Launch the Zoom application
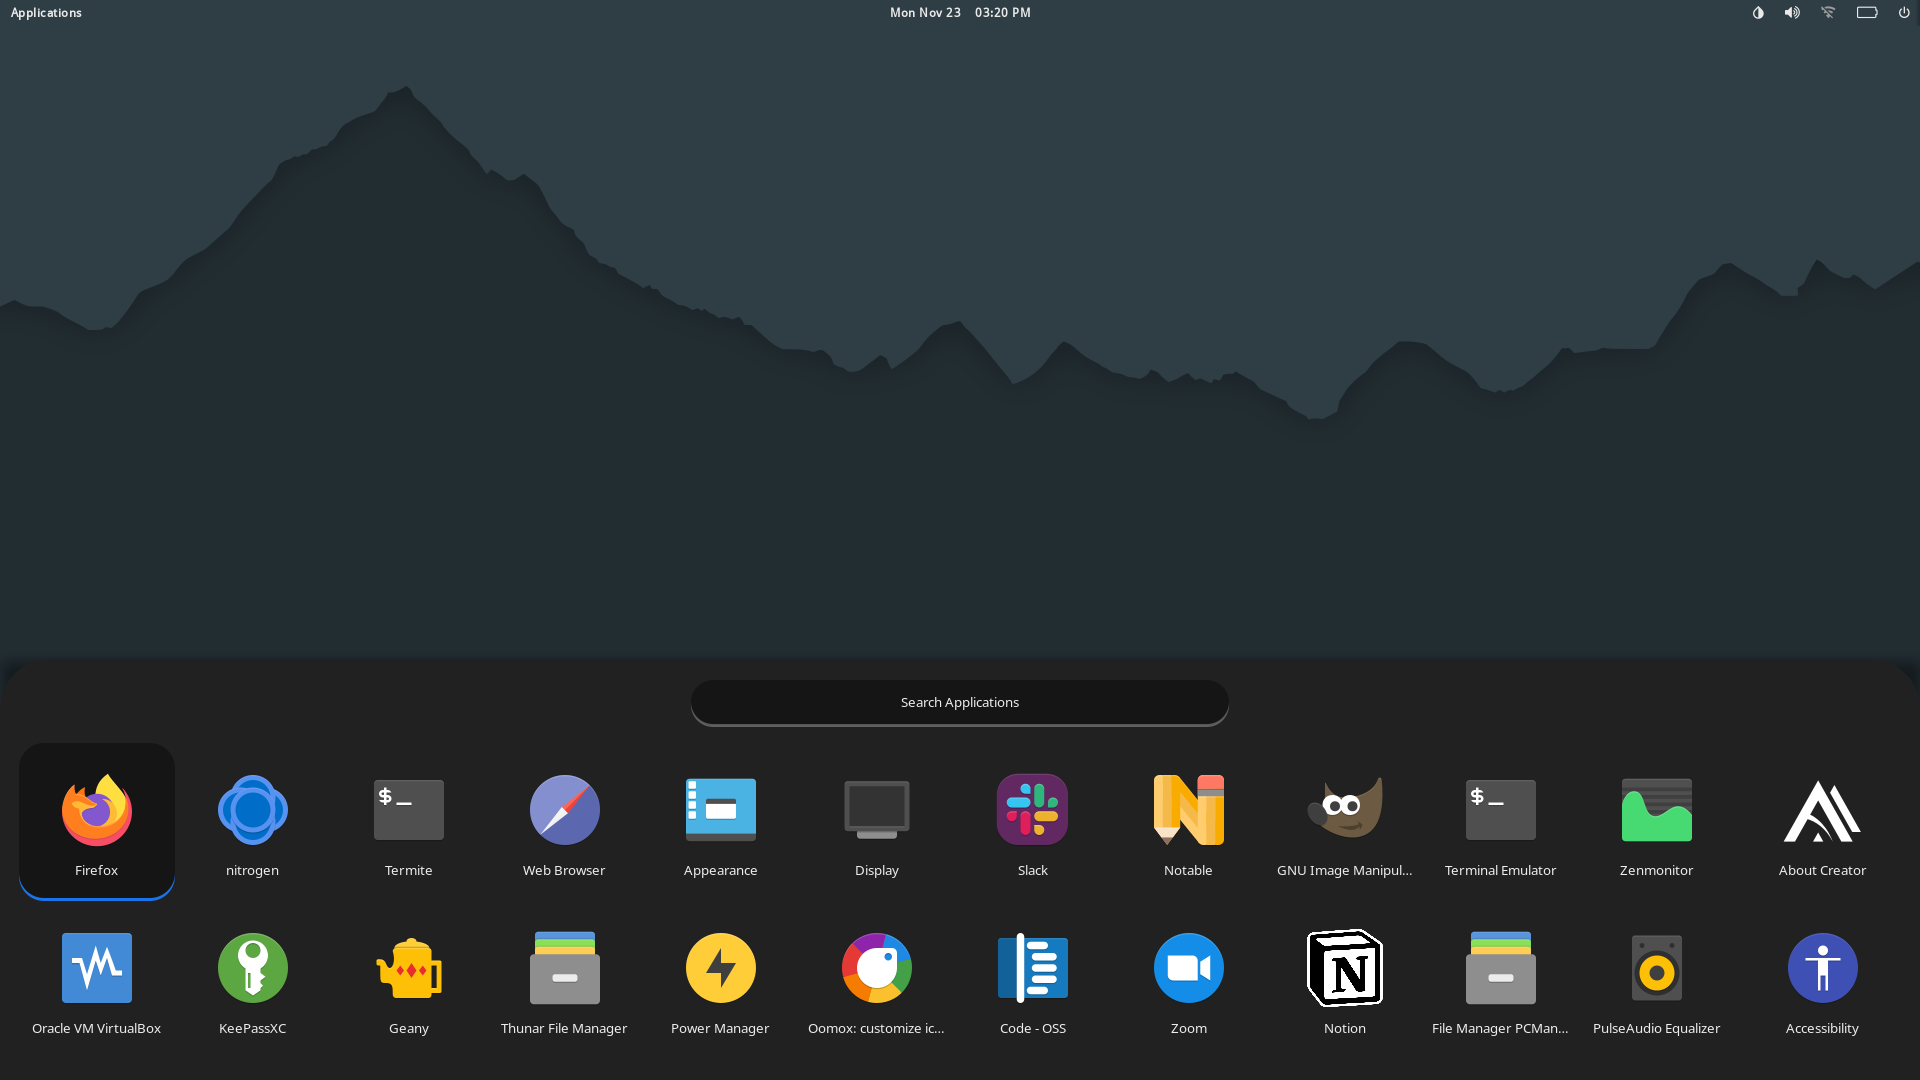 tap(1188, 968)
